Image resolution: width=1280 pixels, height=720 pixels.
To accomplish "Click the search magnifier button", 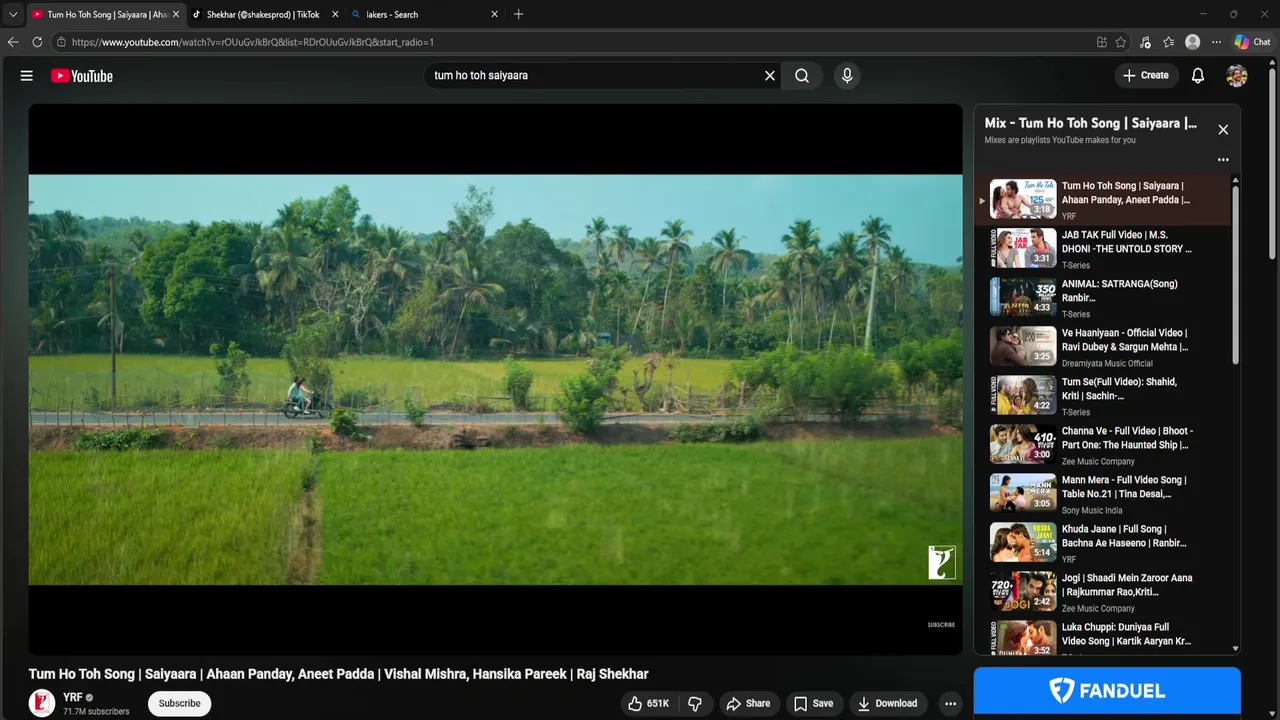I will (x=802, y=75).
